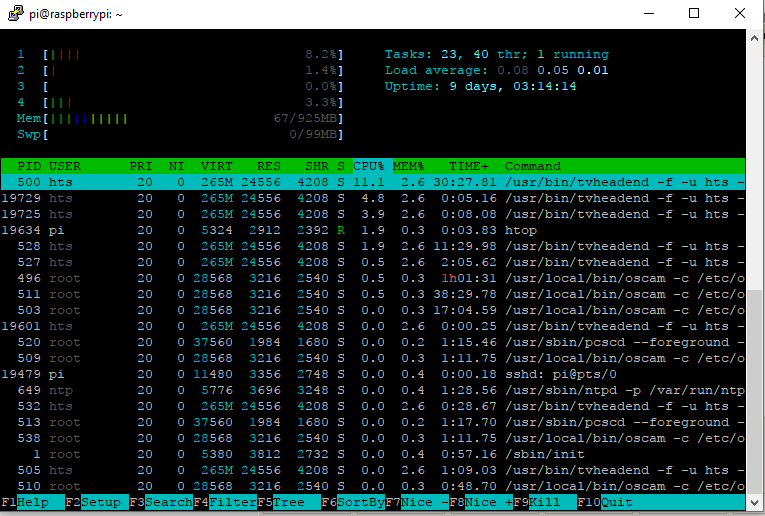Sort by PID column header
The width and height of the screenshot is (765, 516).
tap(29, 166)
